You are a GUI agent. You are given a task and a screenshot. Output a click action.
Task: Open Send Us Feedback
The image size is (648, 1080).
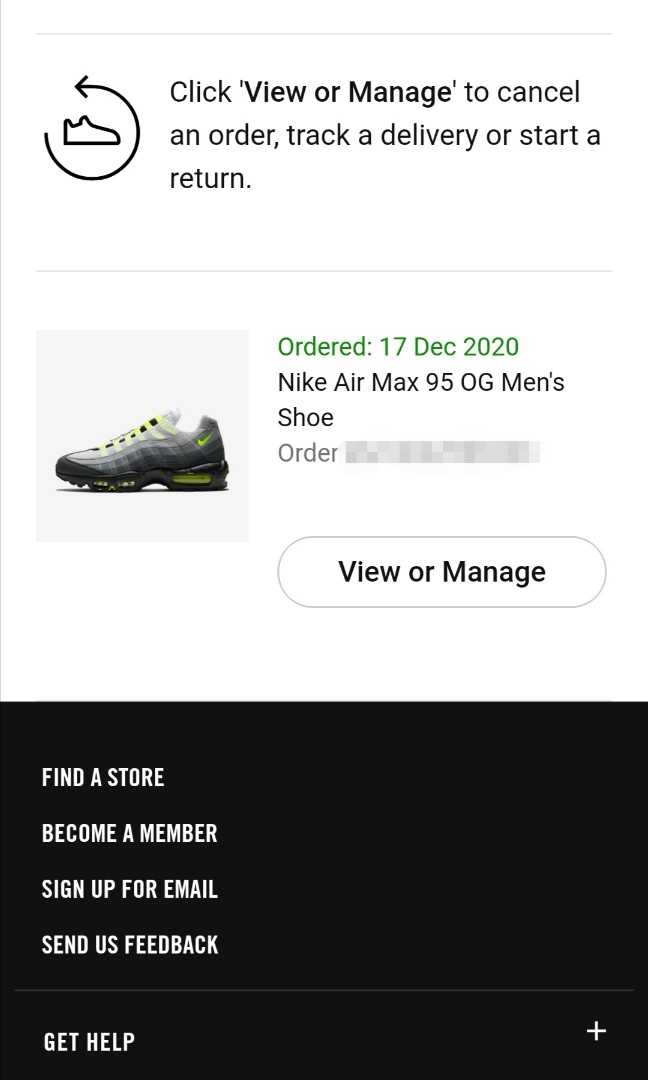click(x=129, y=944)
